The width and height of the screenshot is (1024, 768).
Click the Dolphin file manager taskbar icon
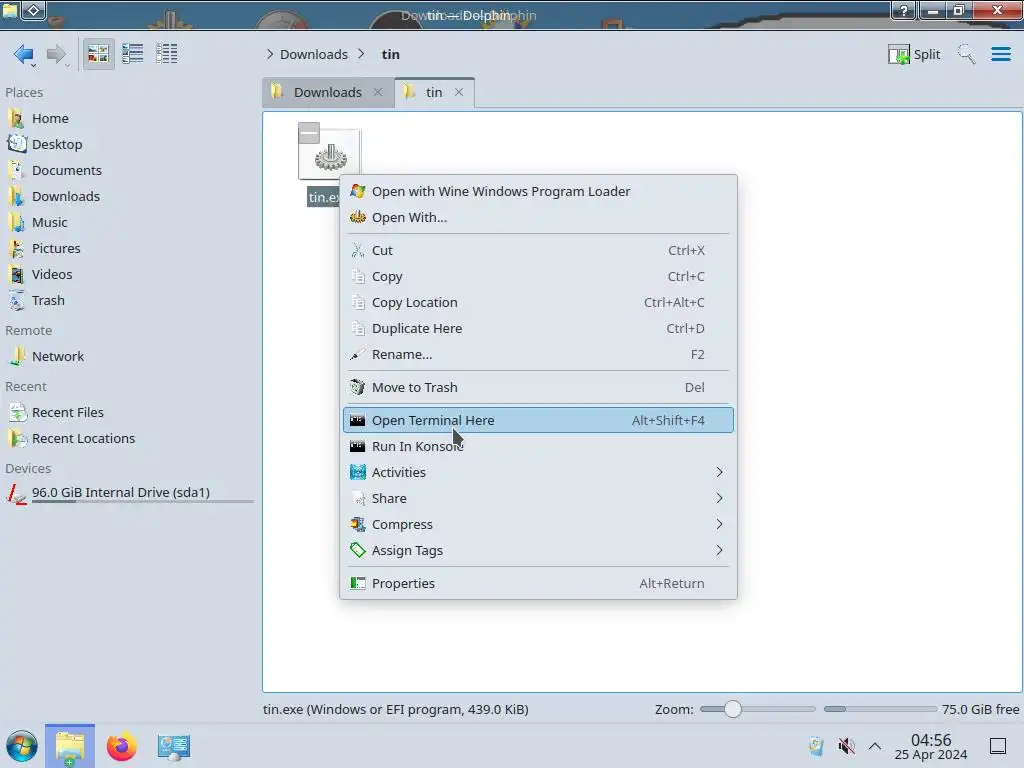pyautogui.click(x=70, y=746)
